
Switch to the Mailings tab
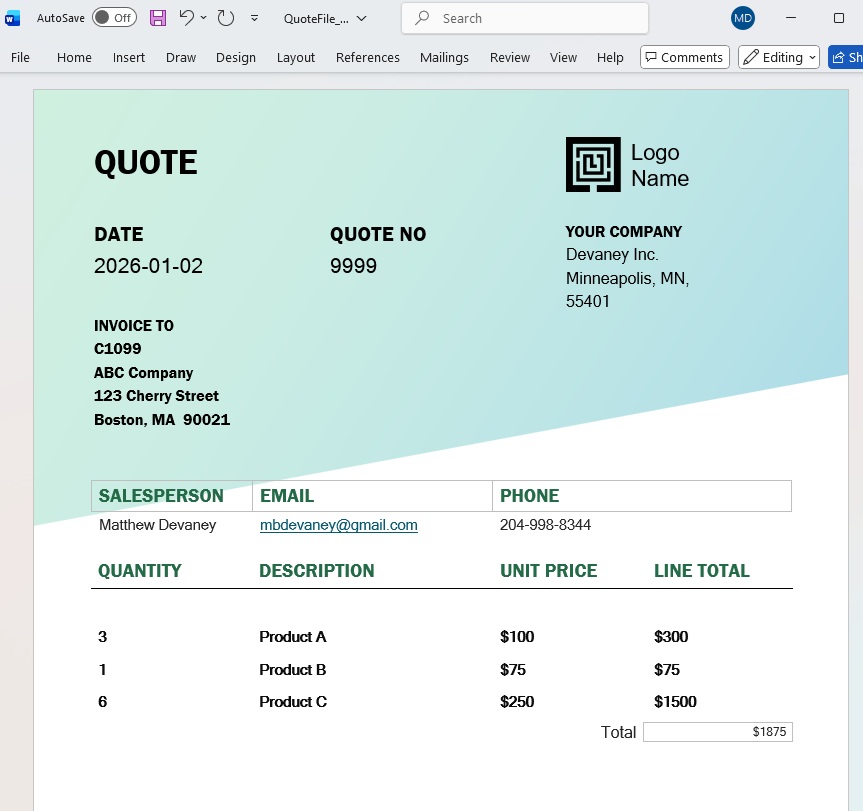444,58
